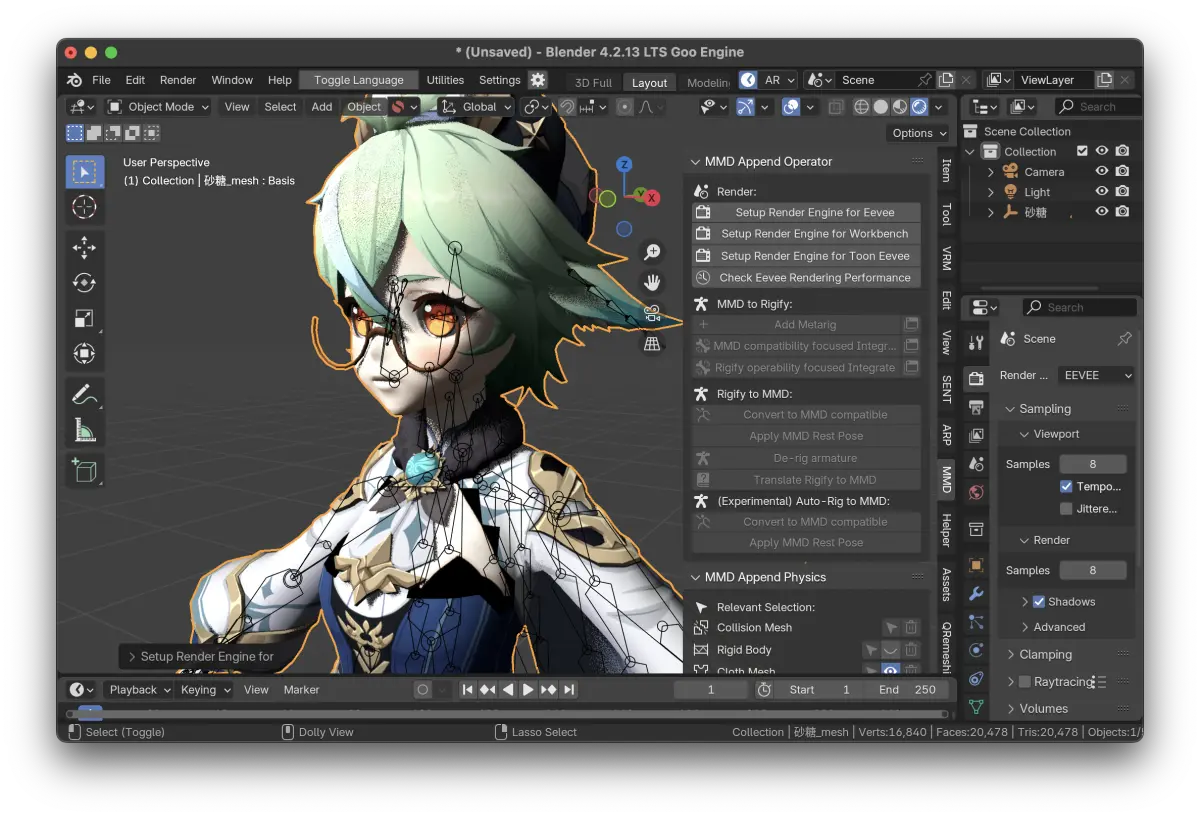Switch to material preview shading

tap(900, 107)
